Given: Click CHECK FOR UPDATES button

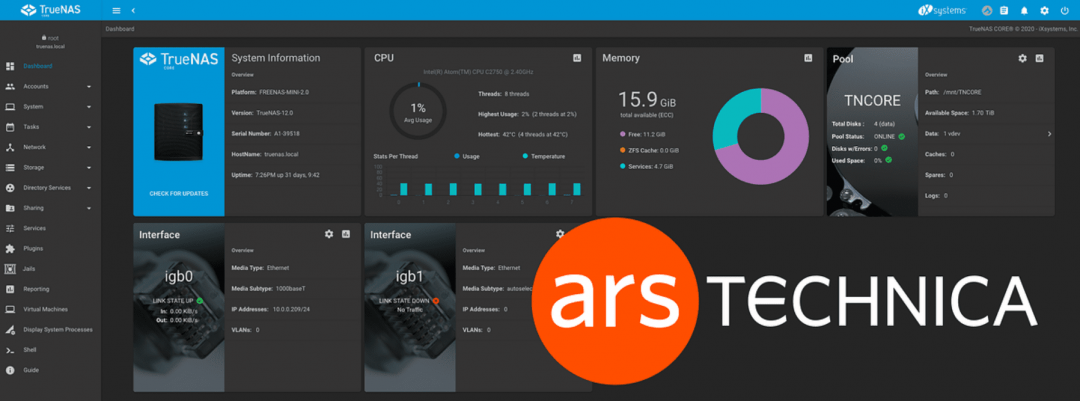Looking at the screenshot, I should point(178,194).
